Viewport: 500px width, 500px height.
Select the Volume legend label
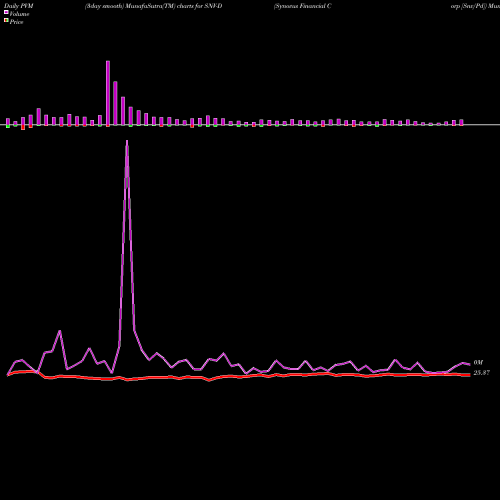(19, 14)
